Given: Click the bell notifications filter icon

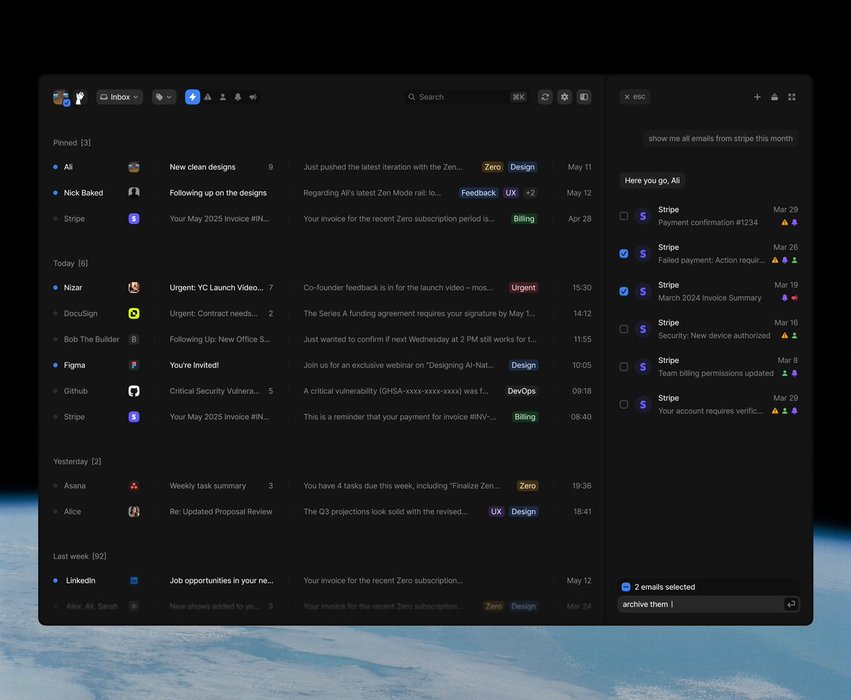Looking at the screenshot, I should coord(238,97).
